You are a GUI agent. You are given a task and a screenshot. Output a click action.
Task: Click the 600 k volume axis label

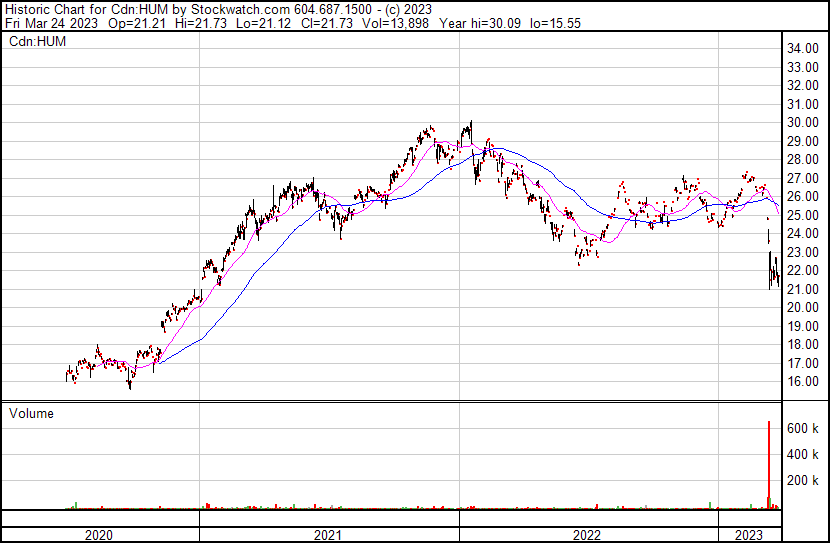[805, 428]
